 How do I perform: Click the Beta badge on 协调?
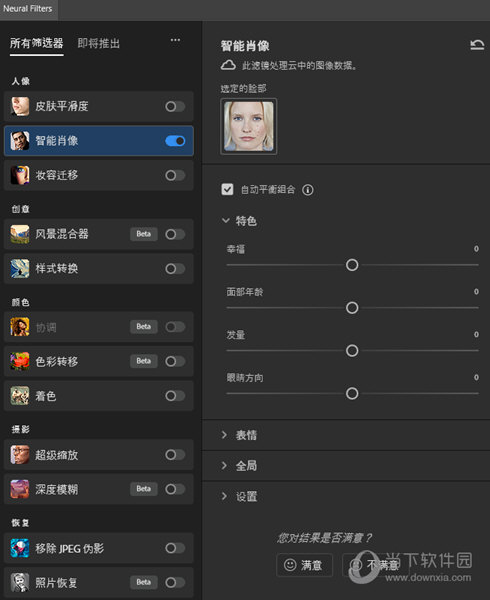(x=144, y=327)
